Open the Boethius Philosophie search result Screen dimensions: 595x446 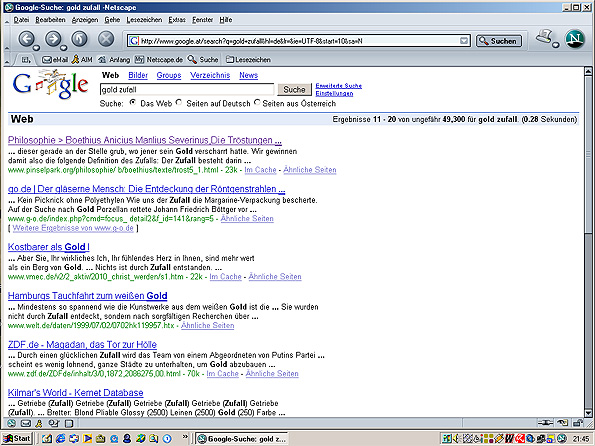tap(145, 140)
